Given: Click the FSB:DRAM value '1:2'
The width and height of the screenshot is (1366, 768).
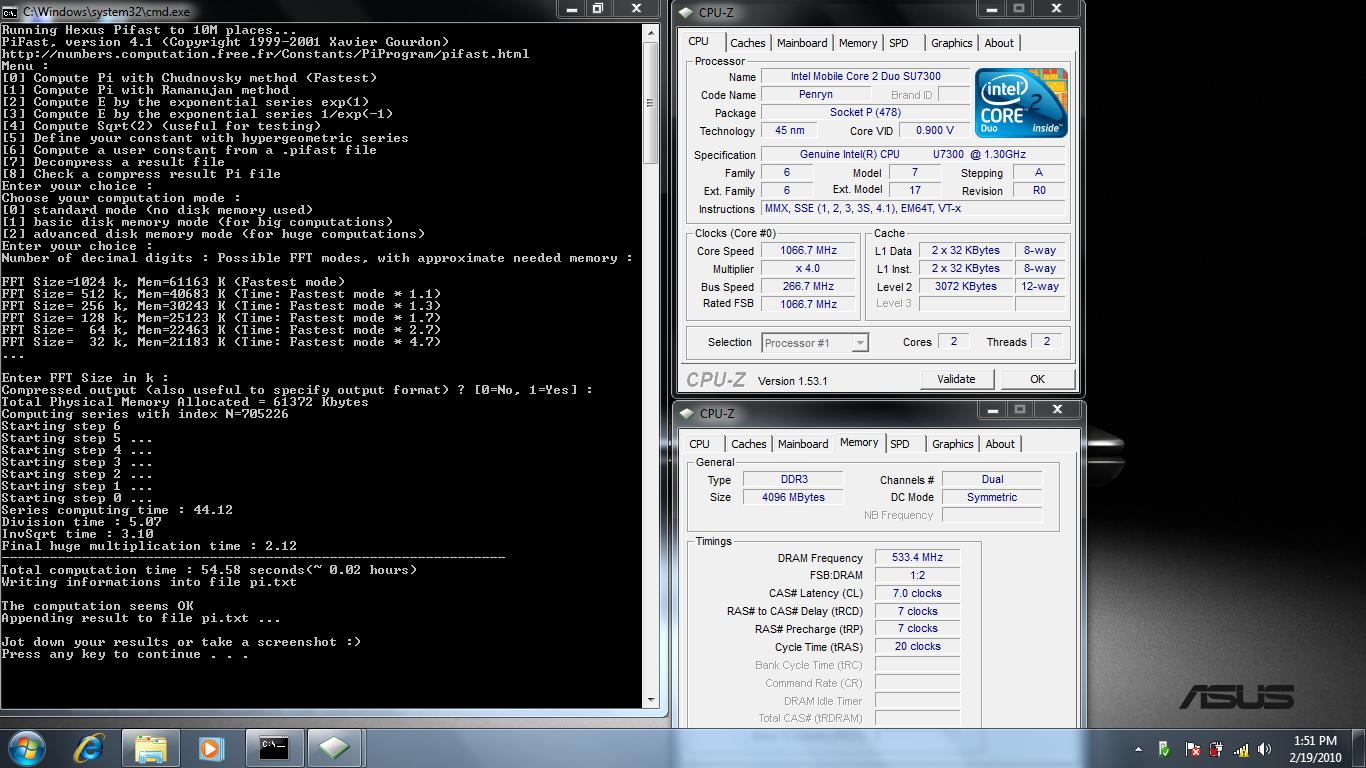Looking at the screenshot, I should click(x=917, y=575).
